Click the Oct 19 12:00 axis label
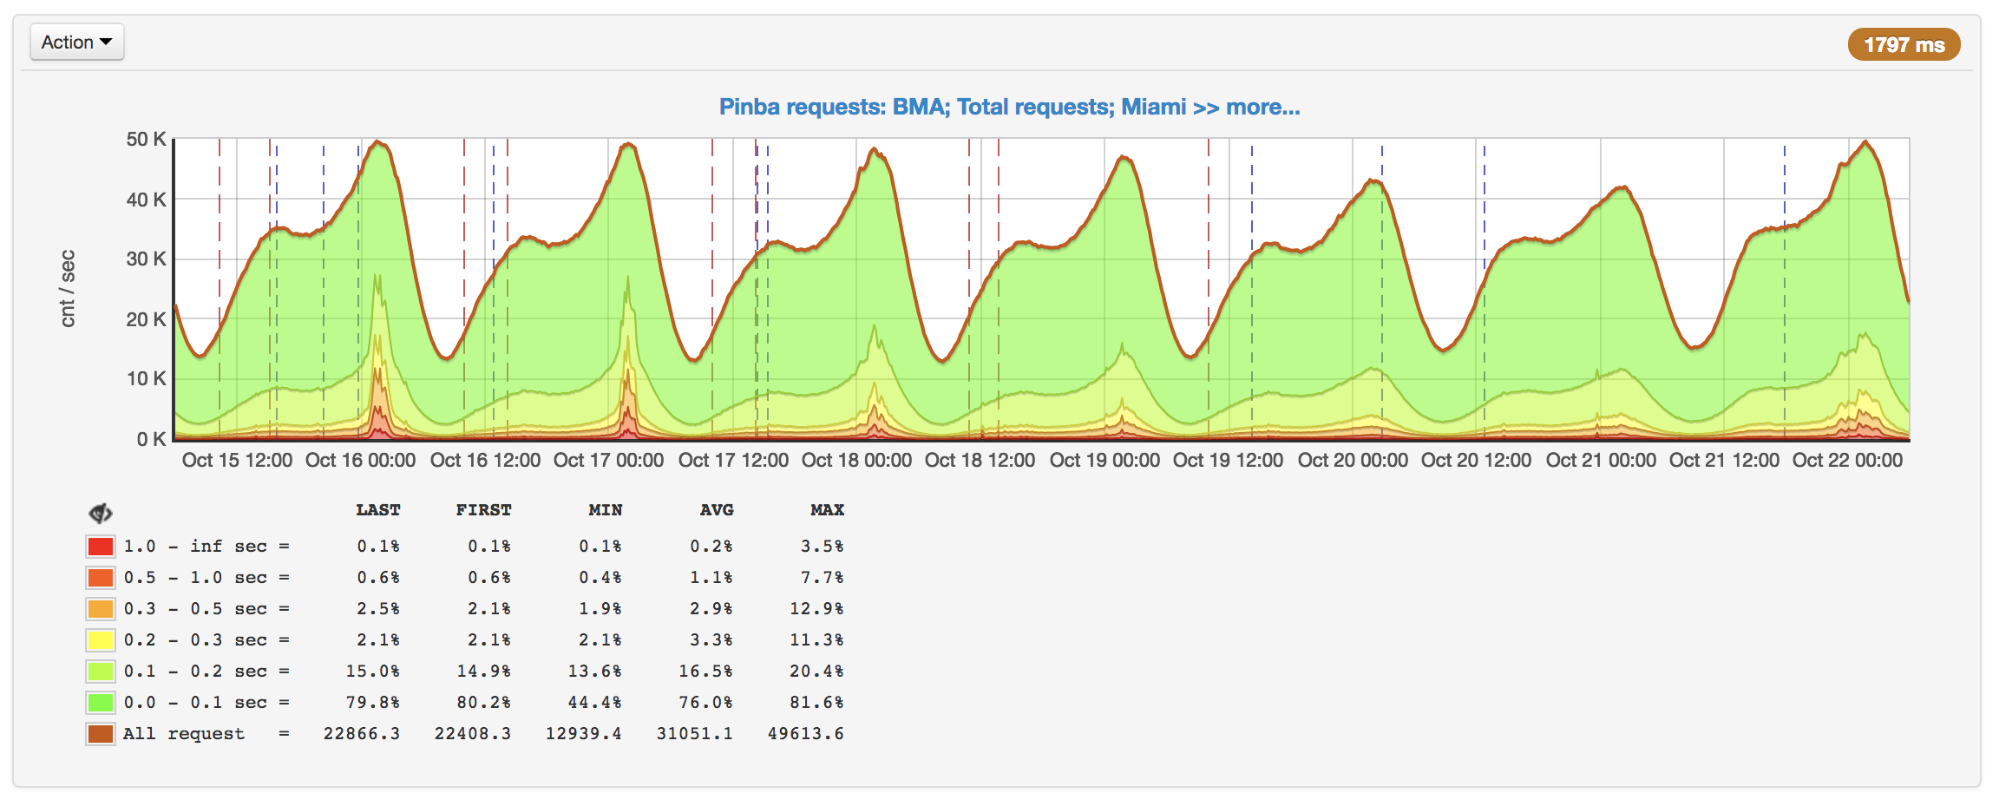This screenshot has height=804, width=1999. pyautogui.click(x=1228, y=460)
